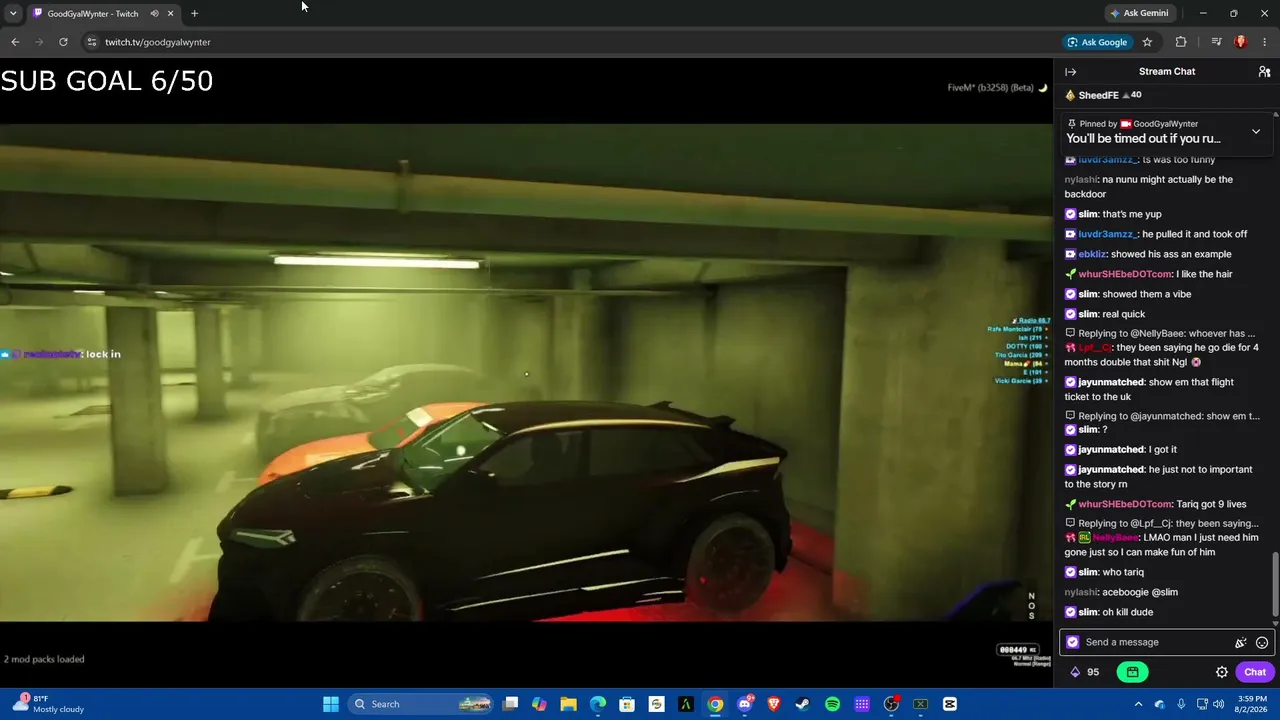Open microphone status in system tray
Viewport: 1280px width, 720px height.
[x=1181, y=704]
